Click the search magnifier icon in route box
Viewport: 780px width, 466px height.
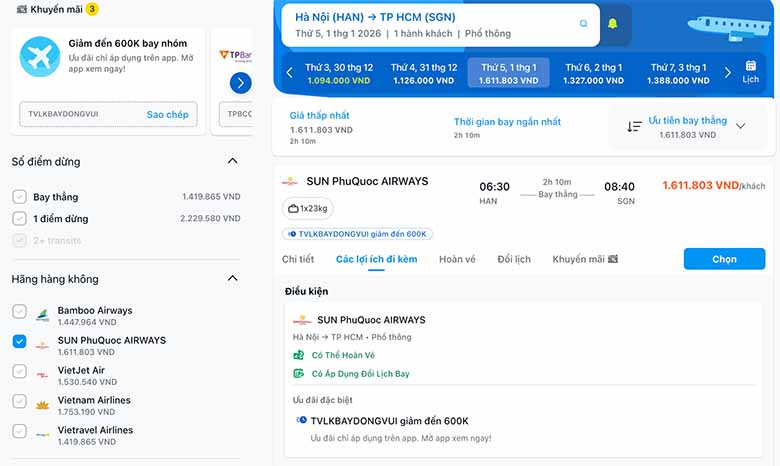pyautogui.click(x=583, y=23)
